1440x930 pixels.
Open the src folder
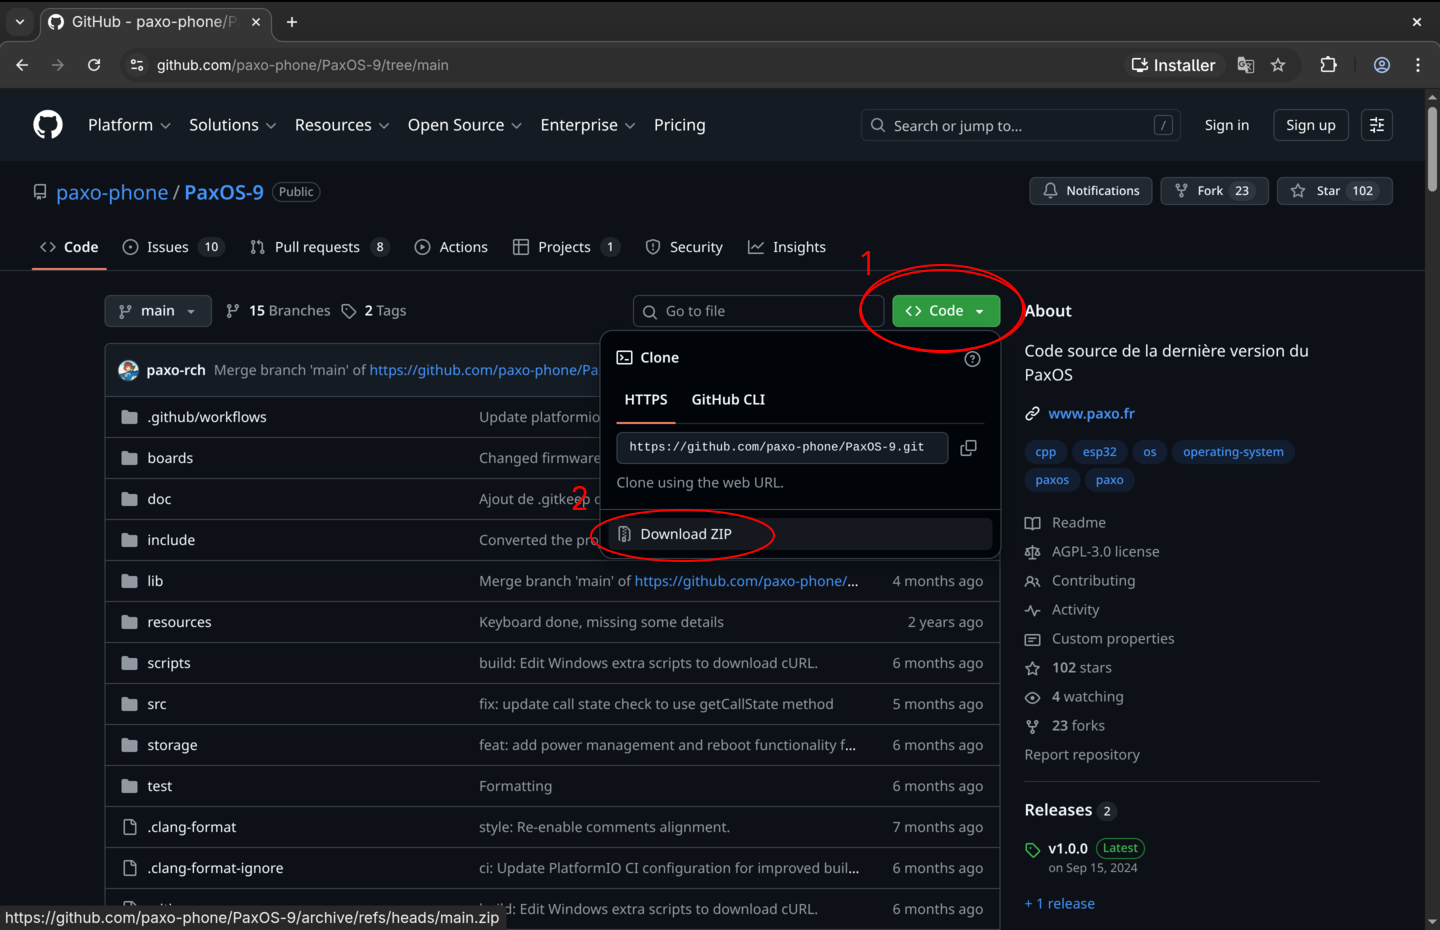coord(156,703)
